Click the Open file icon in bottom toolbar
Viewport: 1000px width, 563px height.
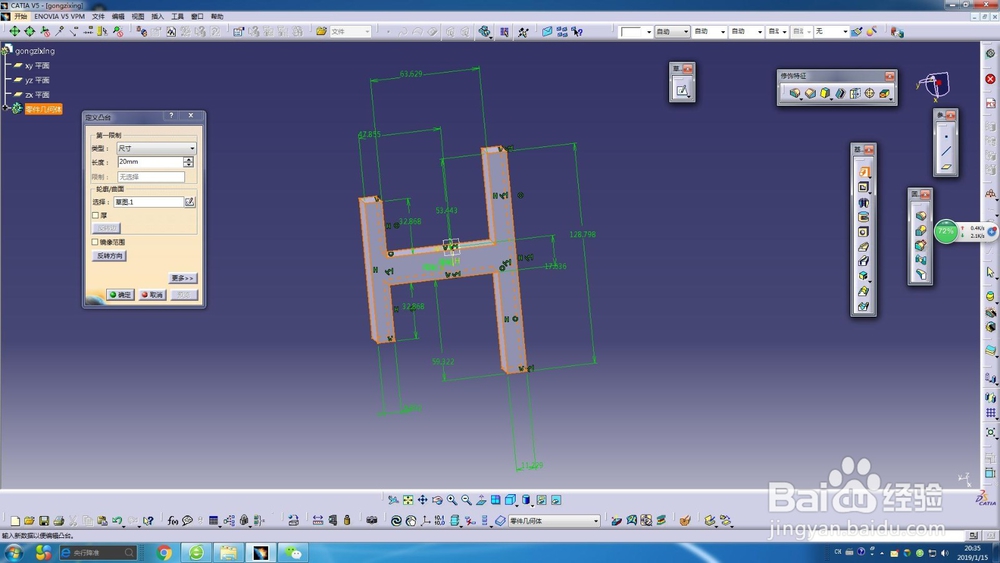click(29, 521)
